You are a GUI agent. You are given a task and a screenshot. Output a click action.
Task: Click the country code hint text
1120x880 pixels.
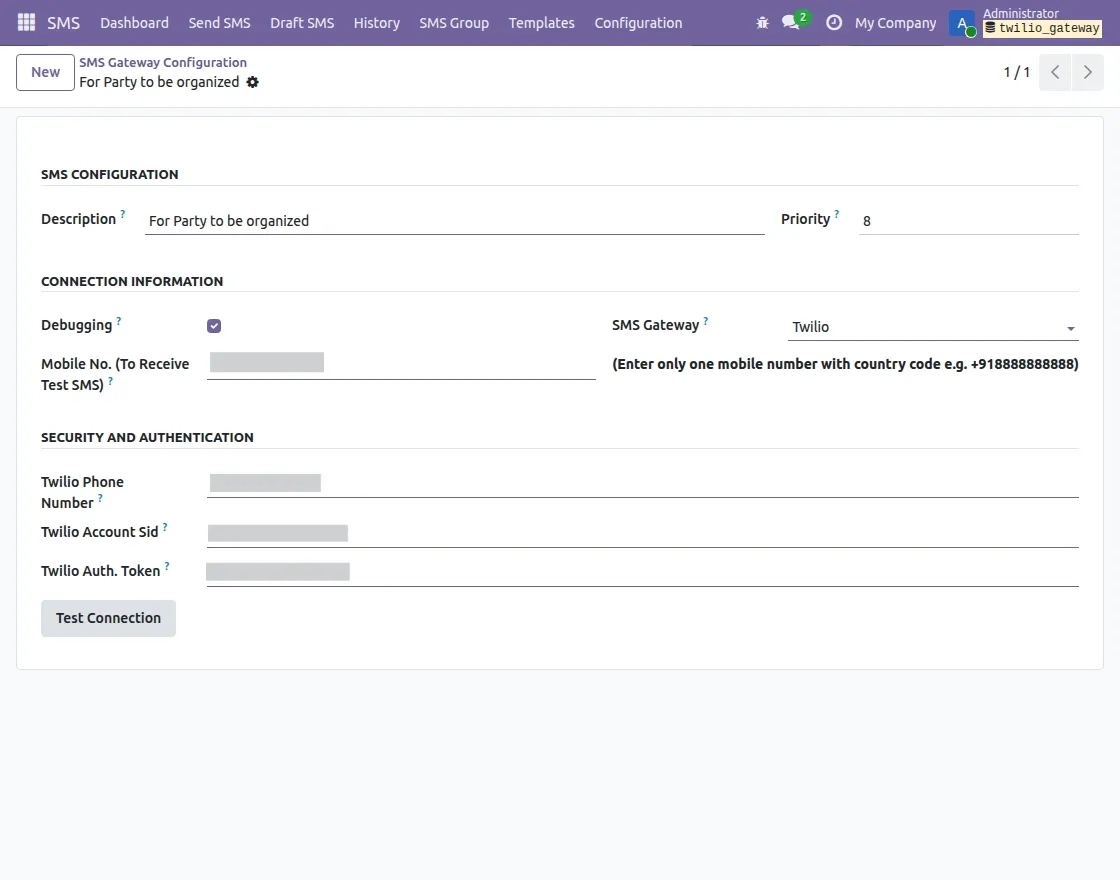(x=845, y=364)
